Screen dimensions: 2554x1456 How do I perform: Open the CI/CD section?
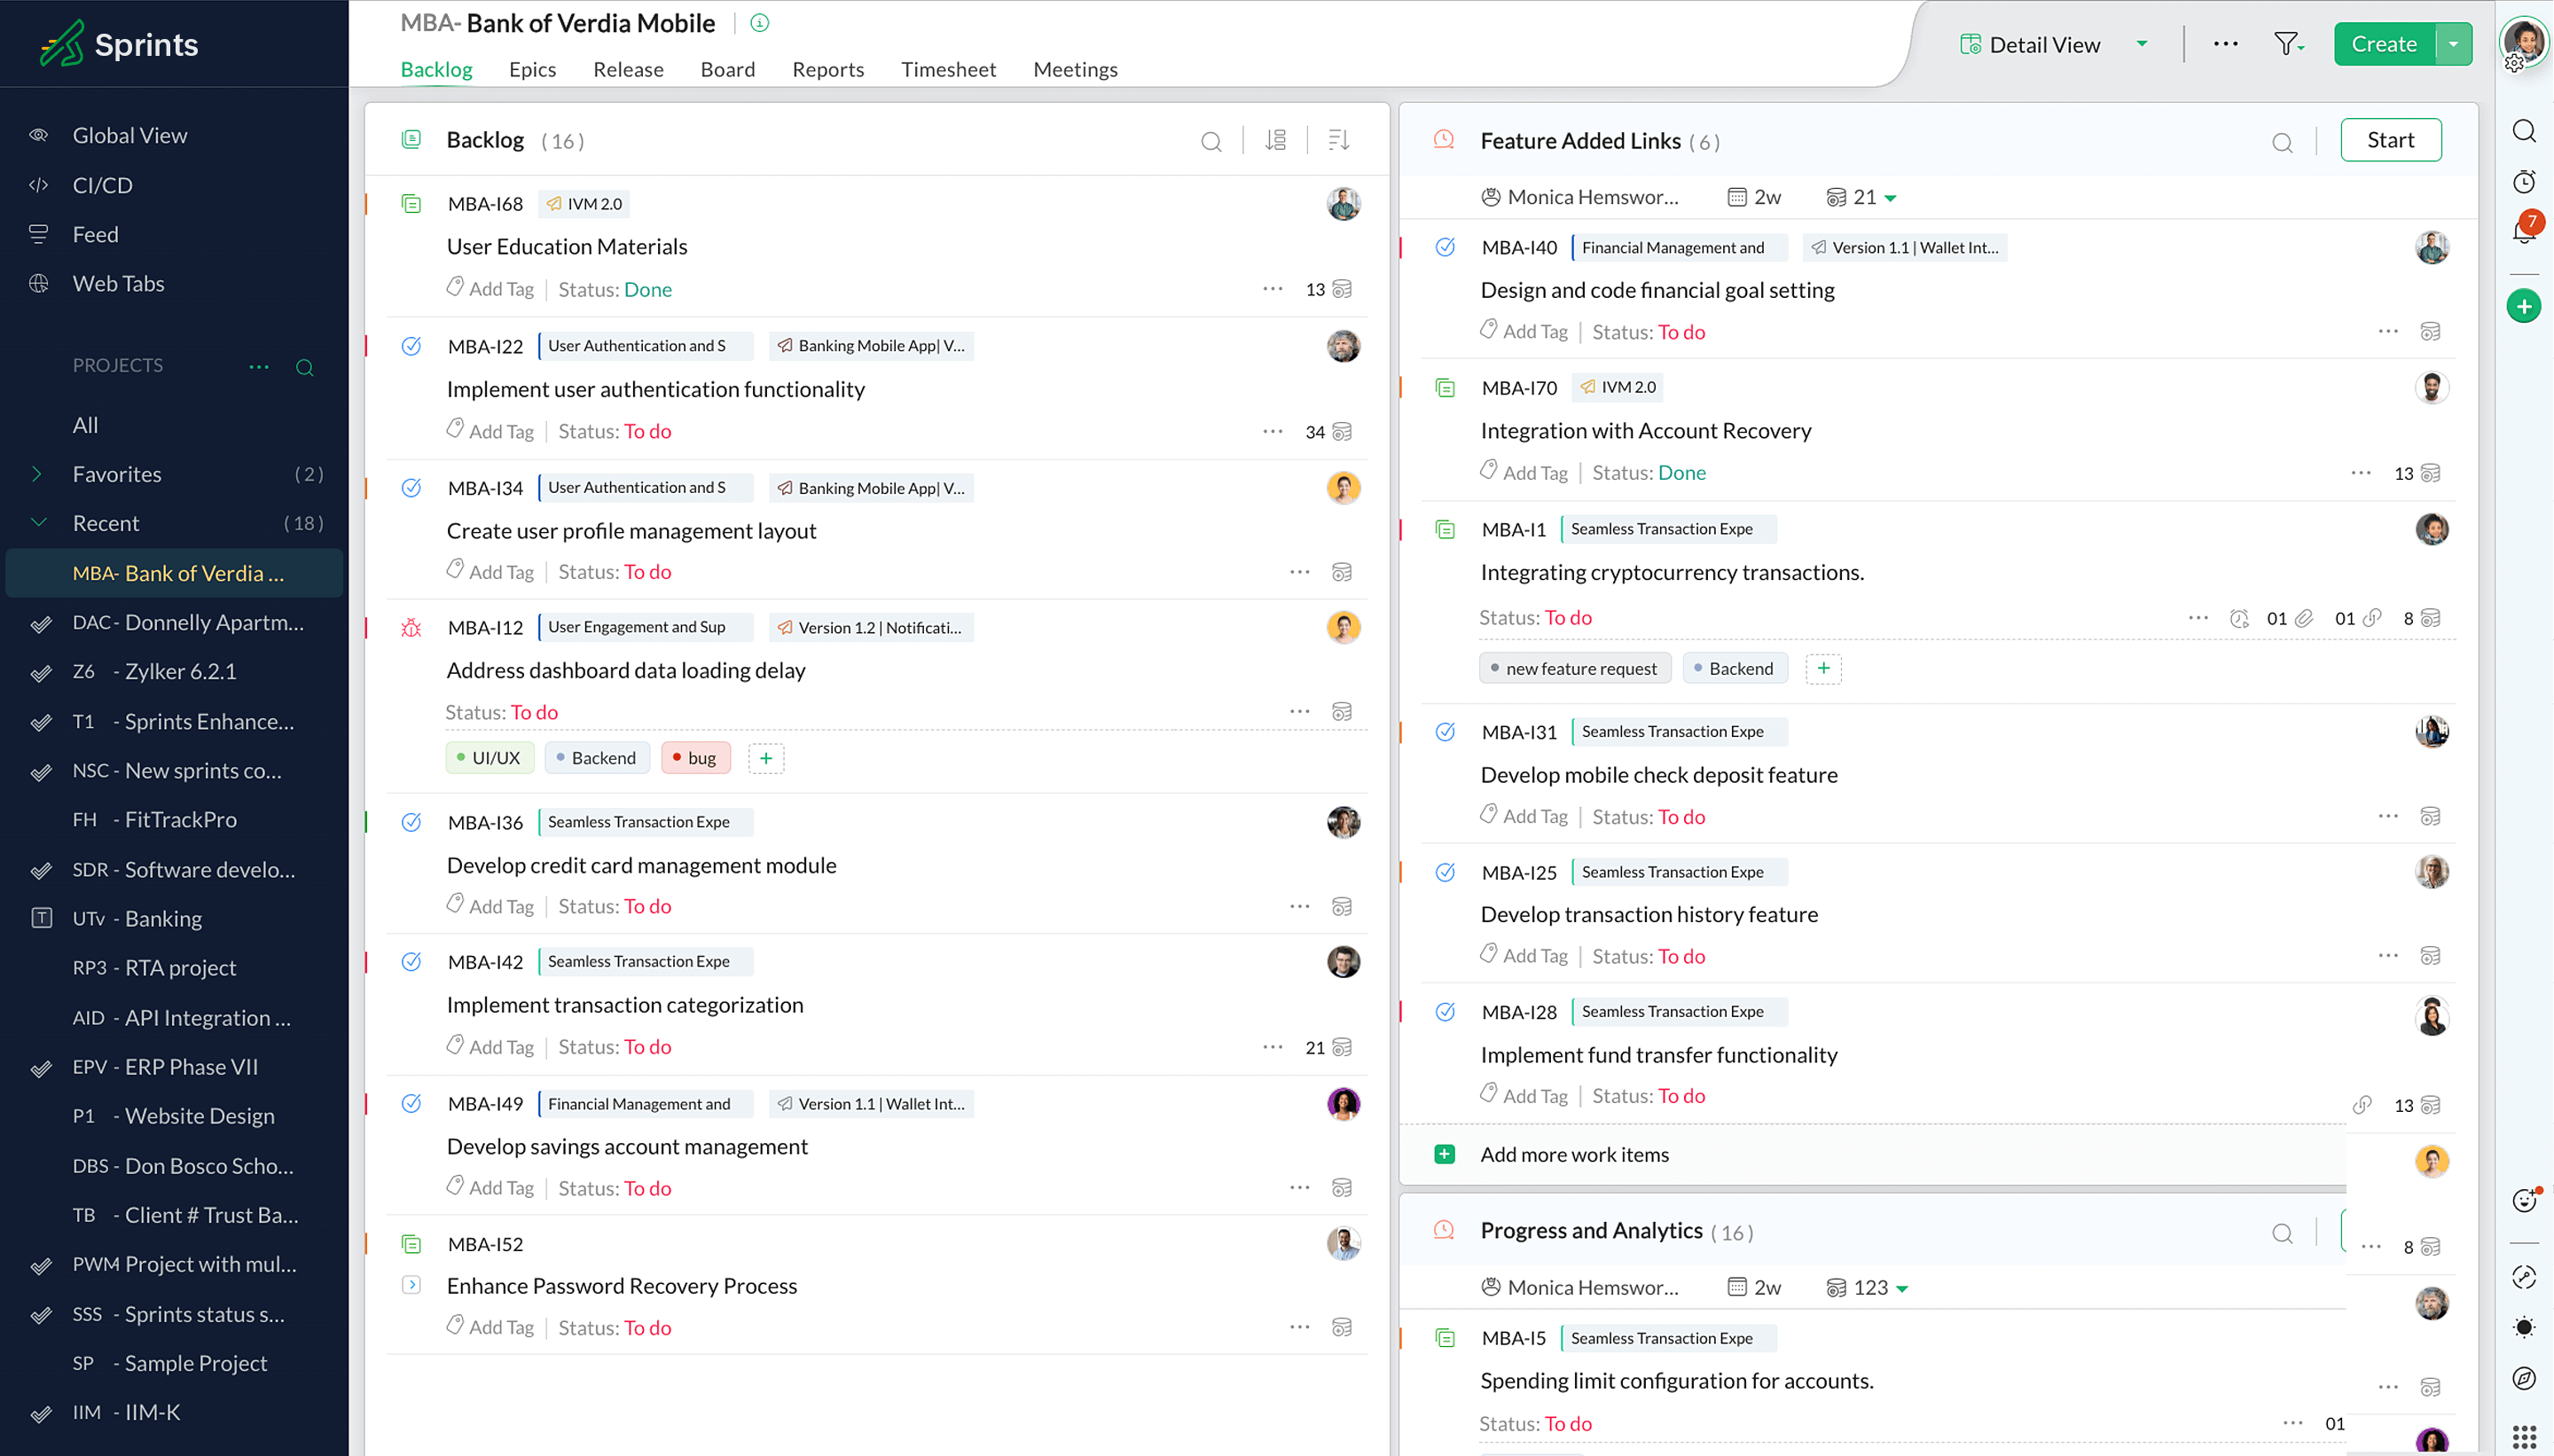(x=102, y=185)
